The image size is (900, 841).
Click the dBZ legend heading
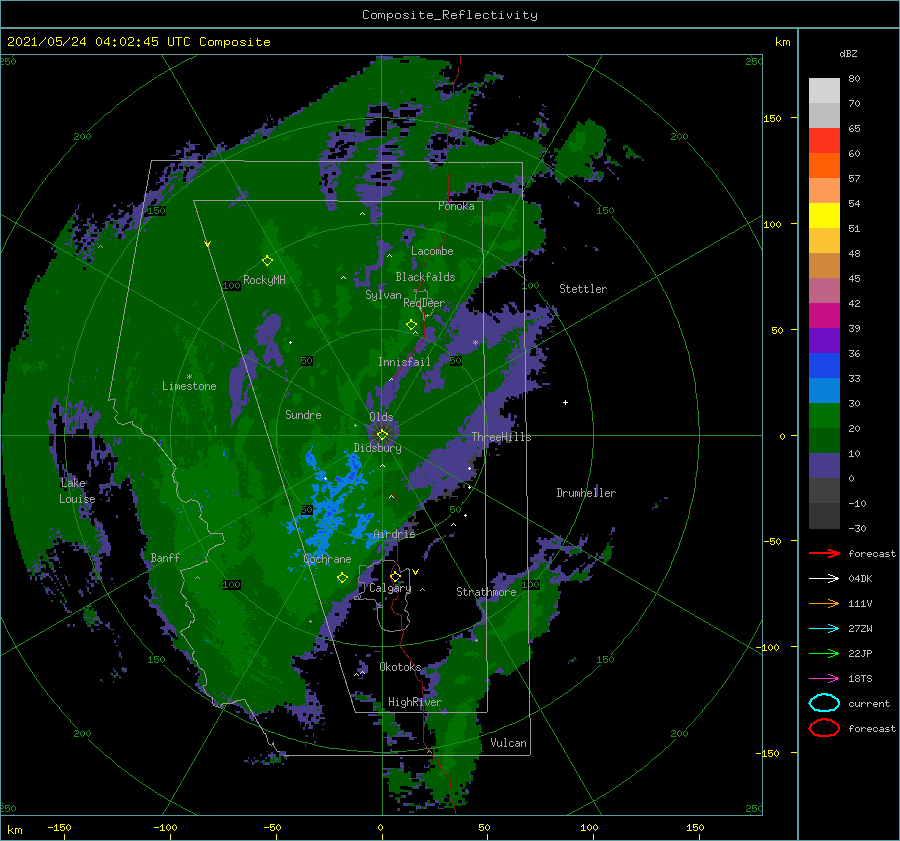(x=848, y=53)
